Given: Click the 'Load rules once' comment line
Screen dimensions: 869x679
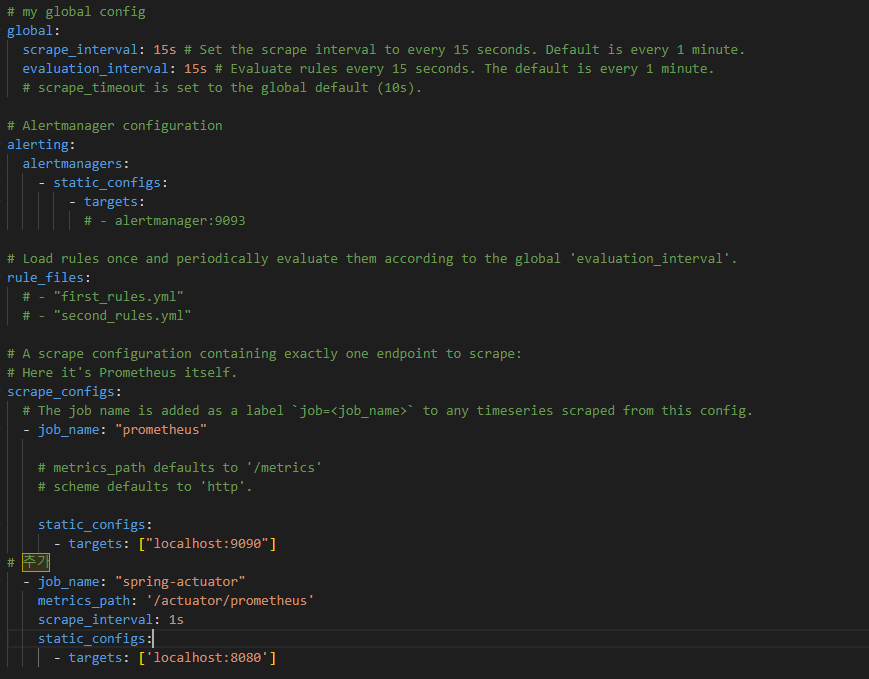Looking at the screenshot, I should click(372, 259).
